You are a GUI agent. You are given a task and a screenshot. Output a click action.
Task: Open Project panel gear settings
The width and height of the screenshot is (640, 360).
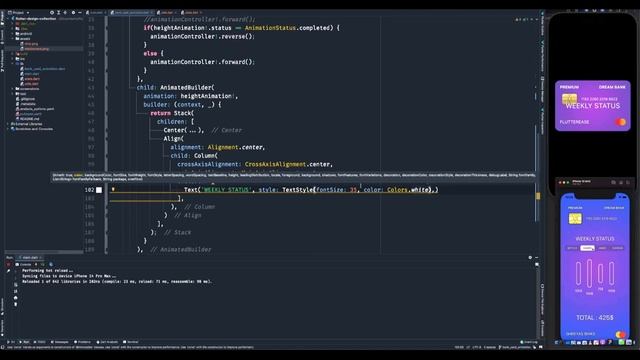[x=73, y=13]
